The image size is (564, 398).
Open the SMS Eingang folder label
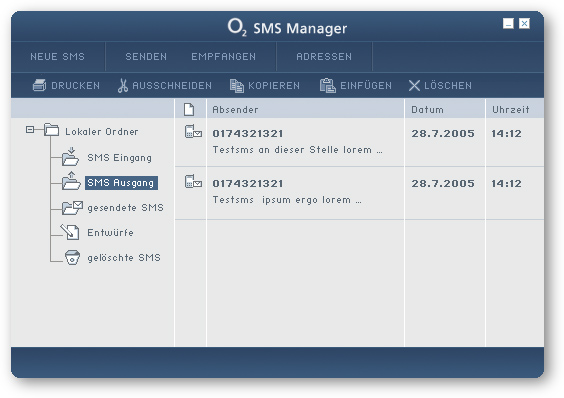(119, 158)
